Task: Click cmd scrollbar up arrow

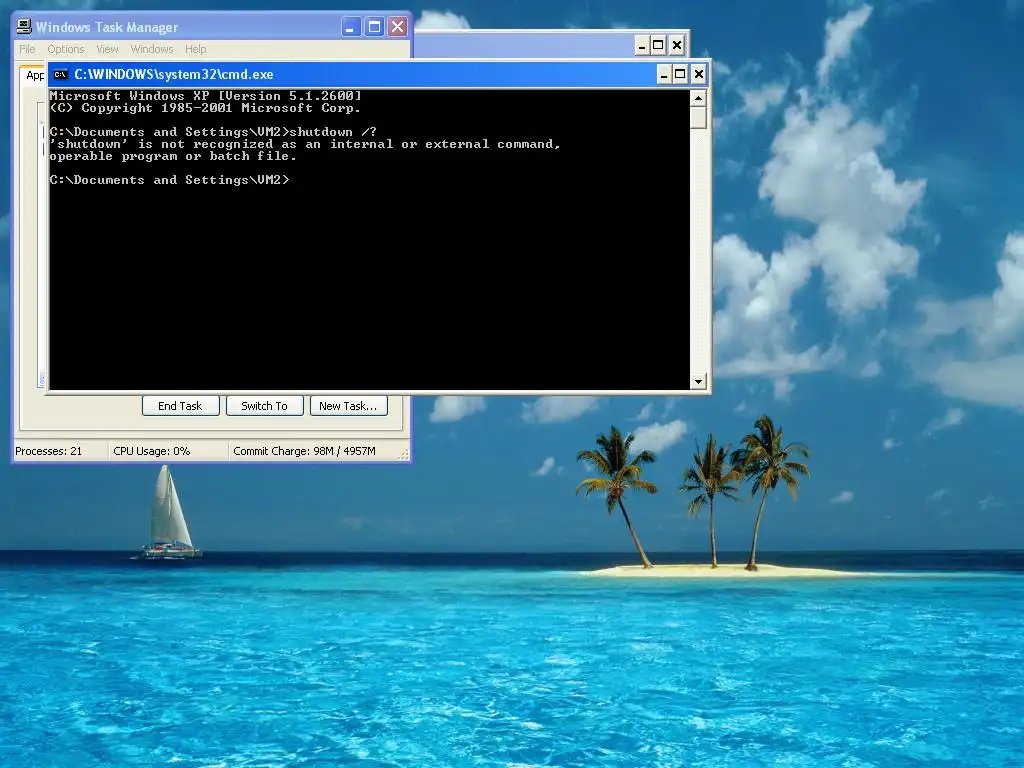Action: tap(698, 98)
